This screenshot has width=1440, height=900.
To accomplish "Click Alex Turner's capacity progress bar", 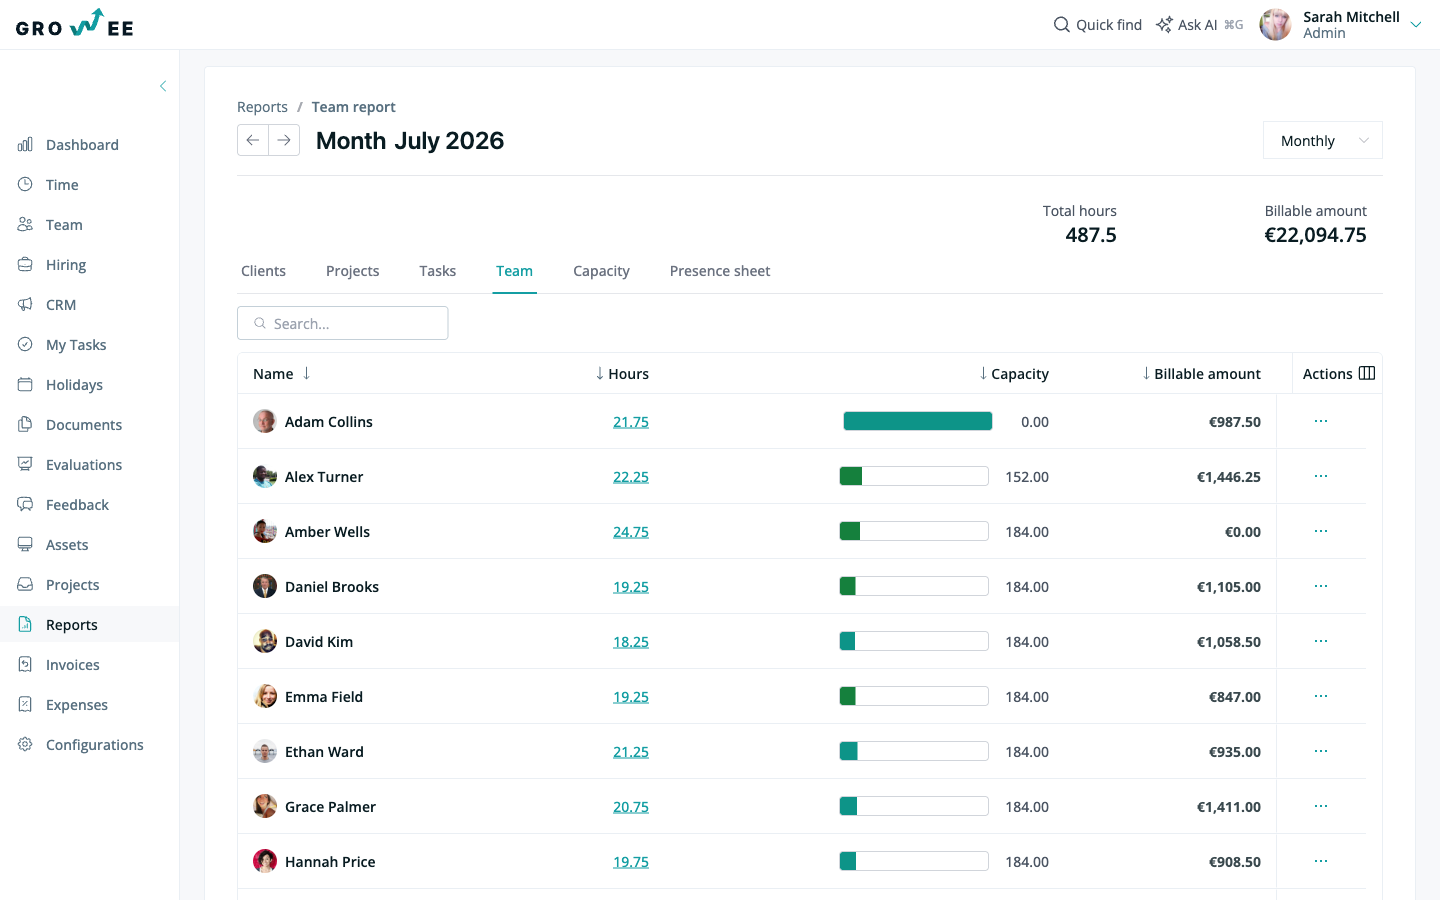I will click(914, 476).
